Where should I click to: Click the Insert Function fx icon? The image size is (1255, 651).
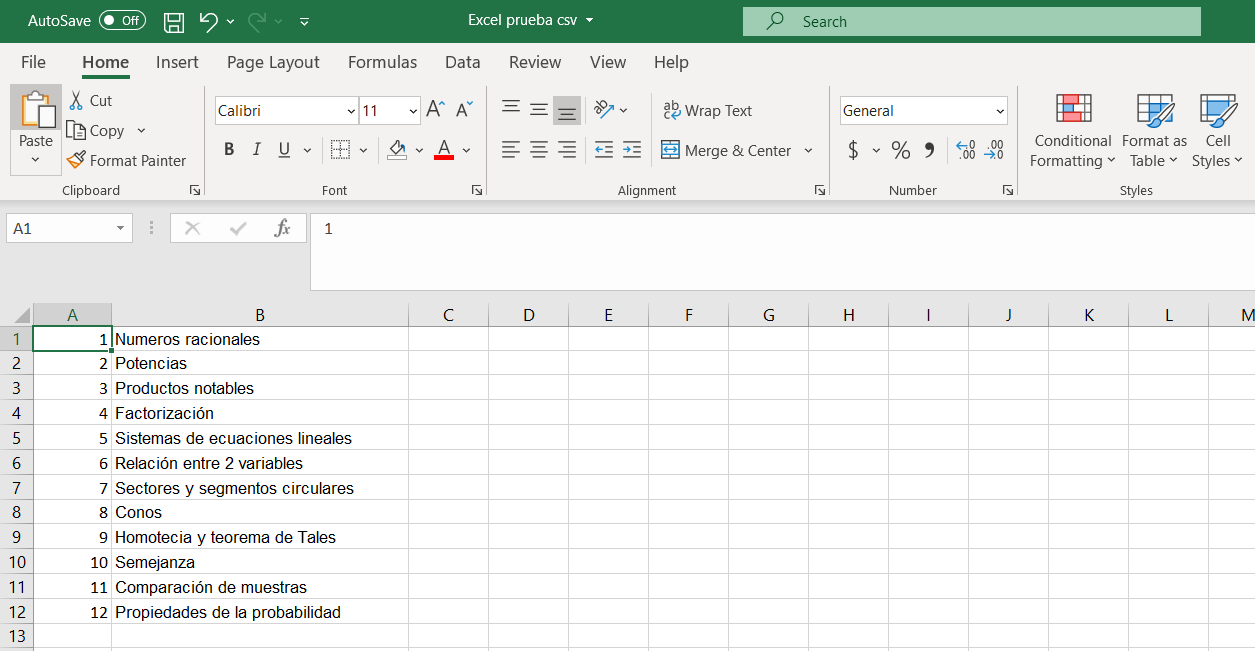282,228
